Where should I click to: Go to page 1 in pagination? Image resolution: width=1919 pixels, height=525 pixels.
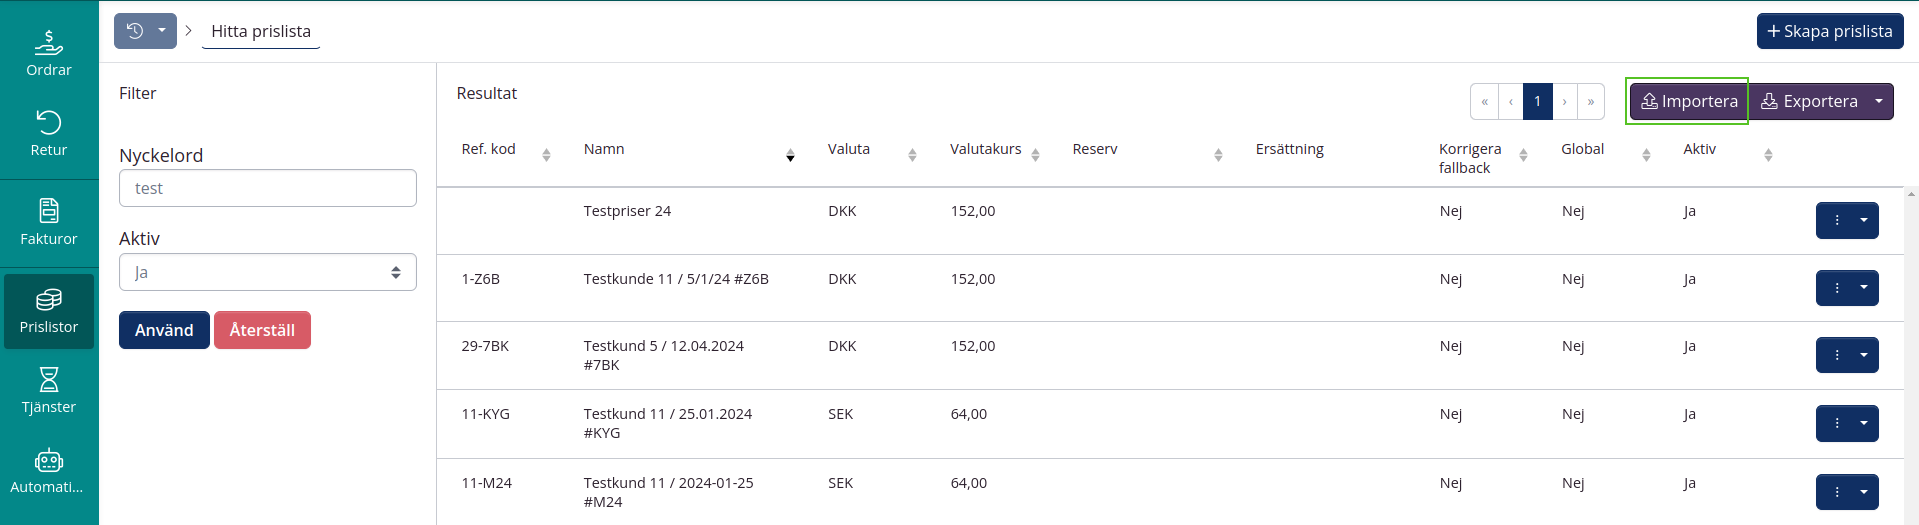point(1537,101)
